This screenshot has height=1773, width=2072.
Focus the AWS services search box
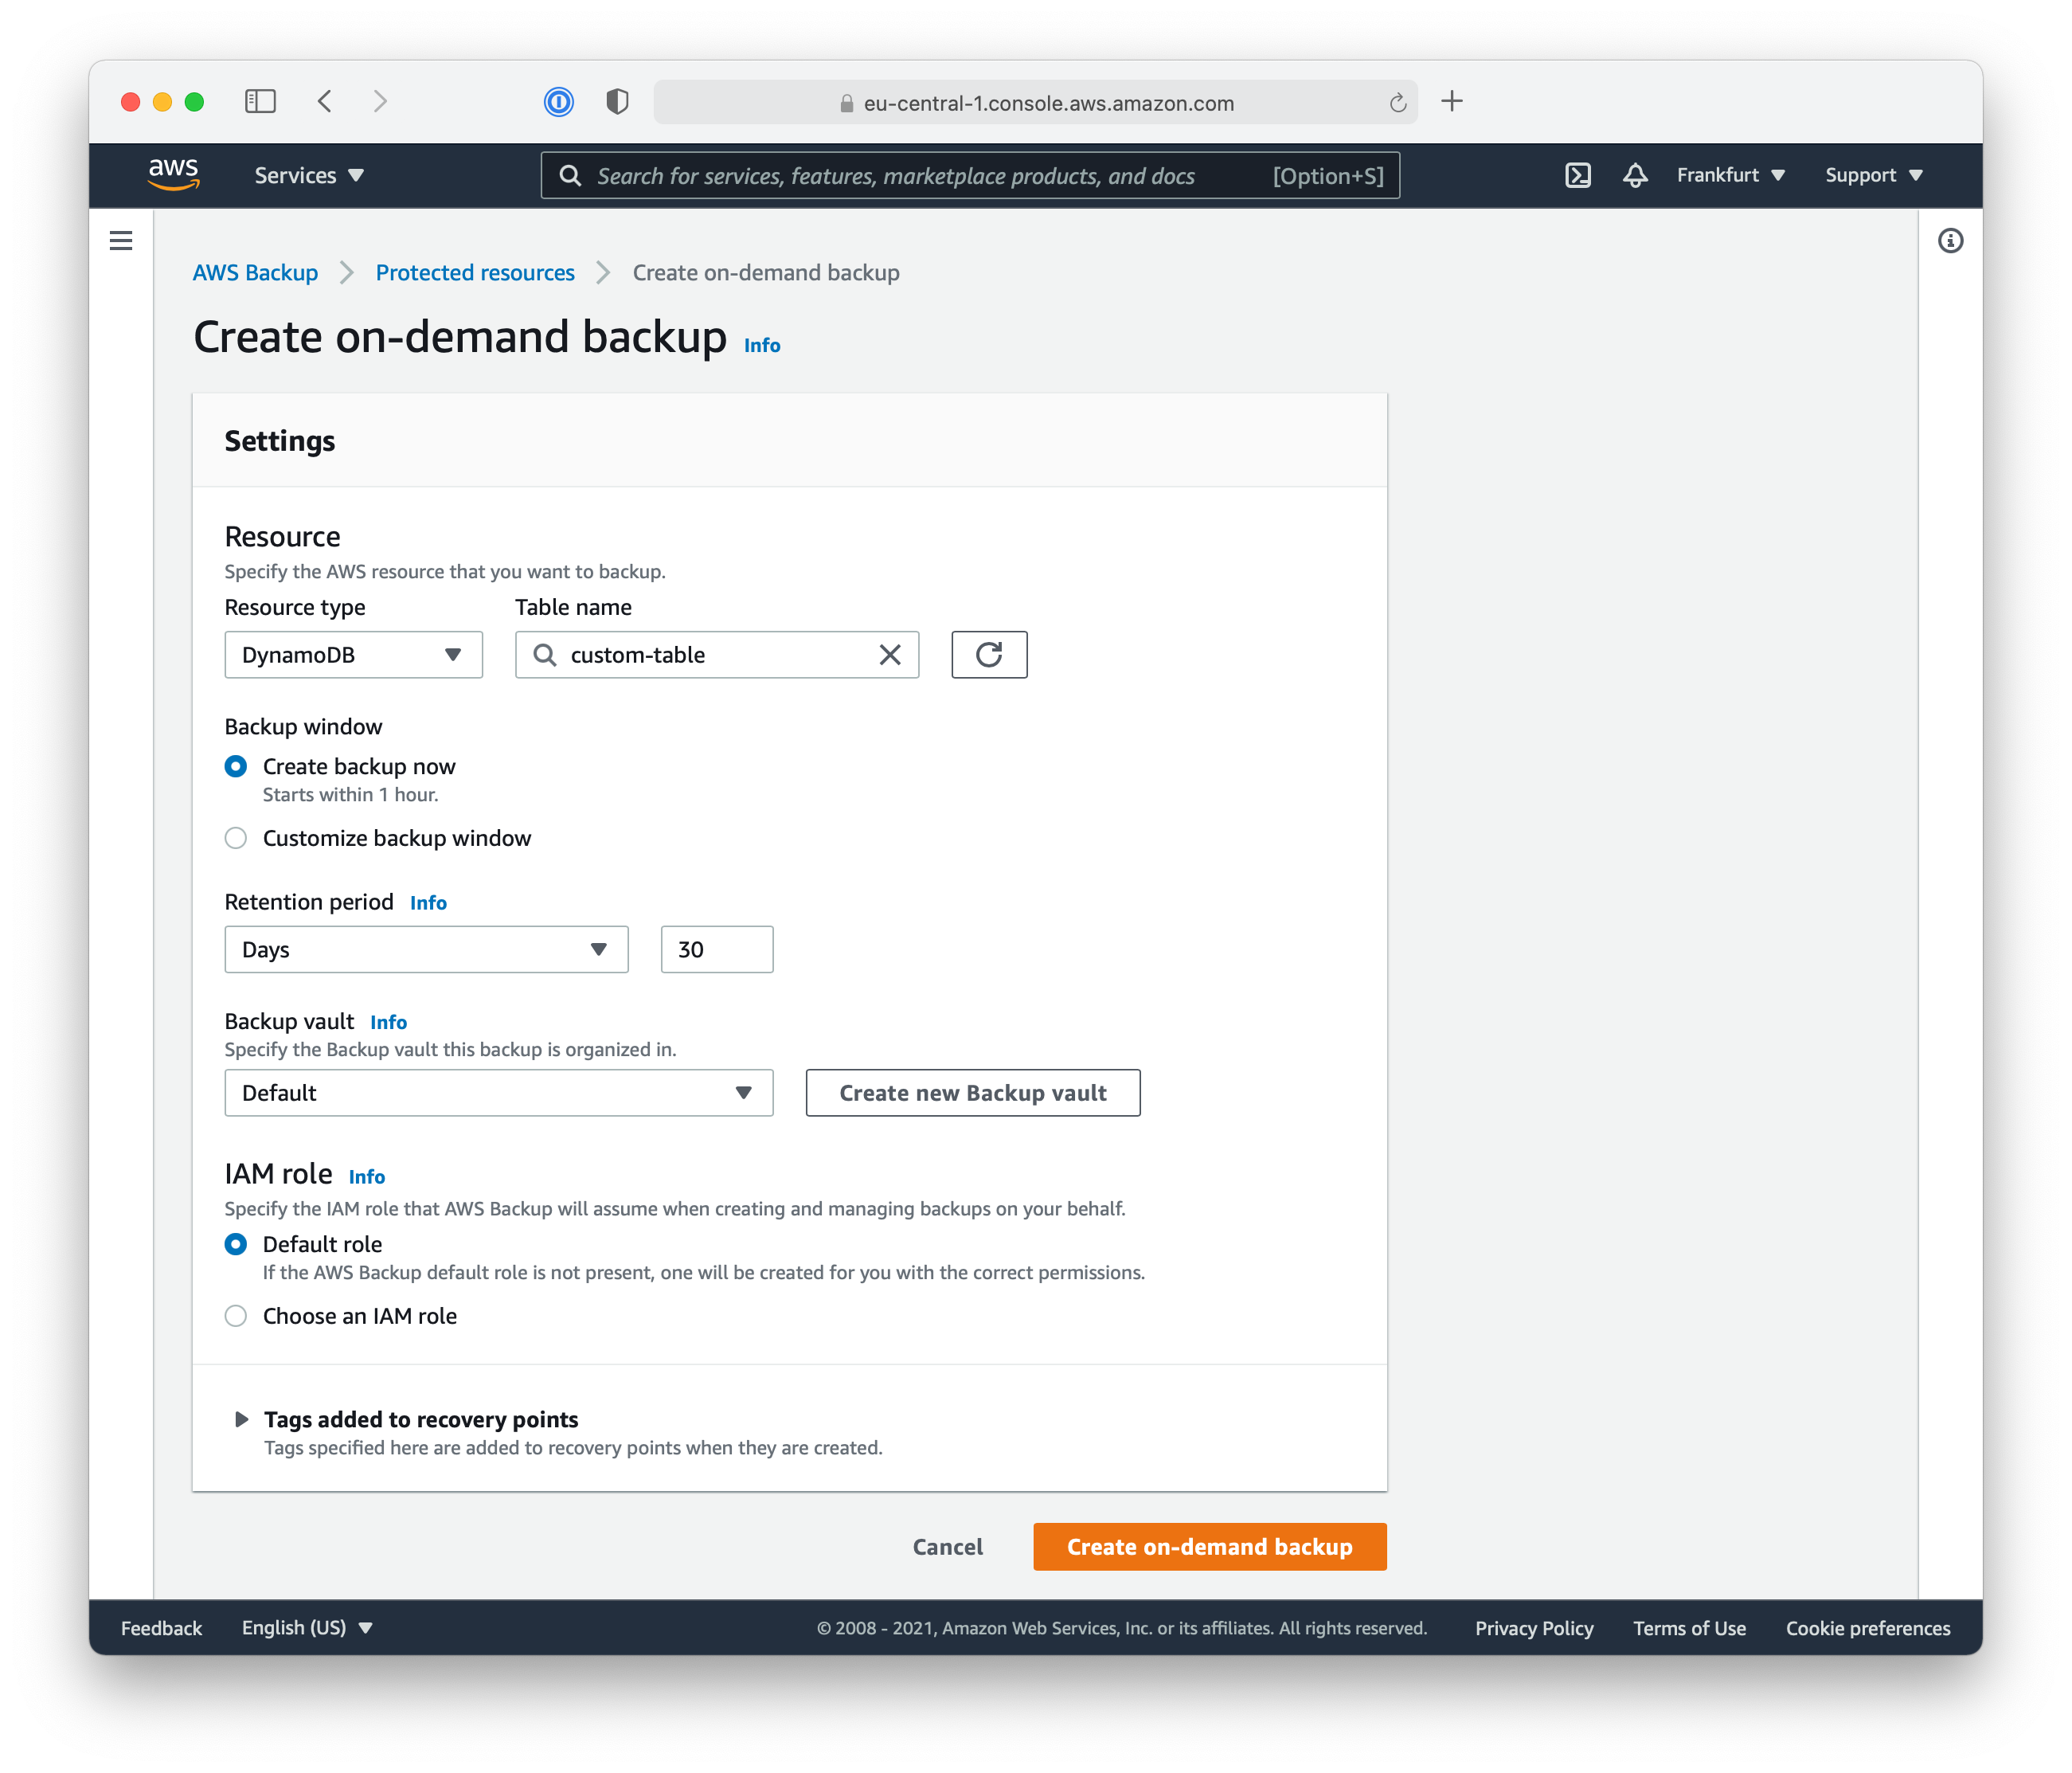970,175
